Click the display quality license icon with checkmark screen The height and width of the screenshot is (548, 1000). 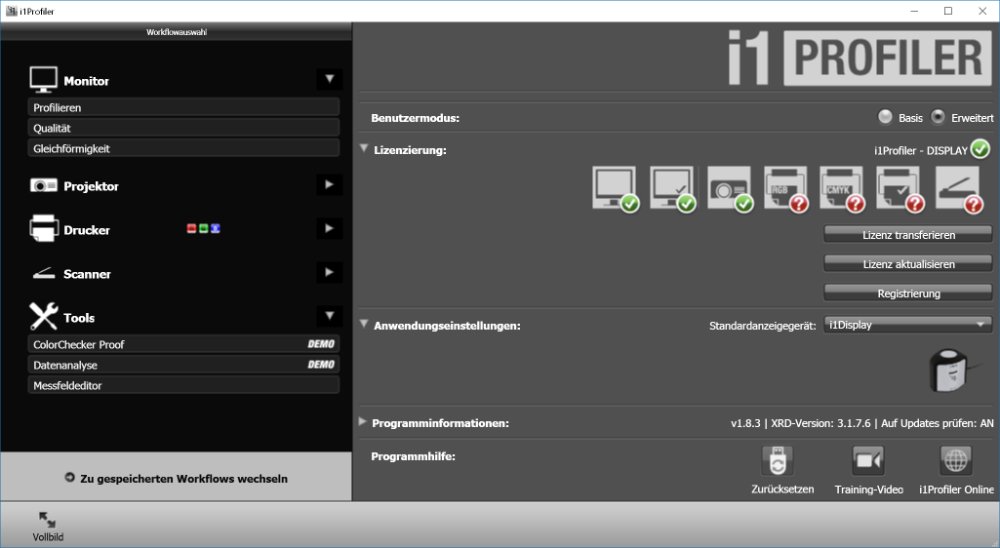(672, 189)
